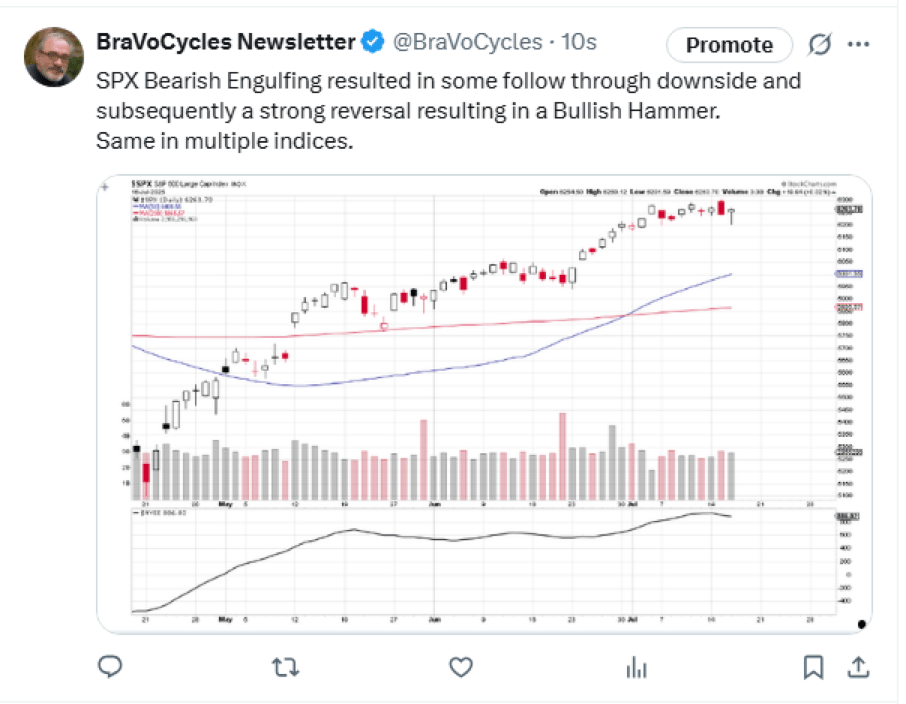906x704 pixels.
Task: Bookmark this post
Action: coord(813,667)
